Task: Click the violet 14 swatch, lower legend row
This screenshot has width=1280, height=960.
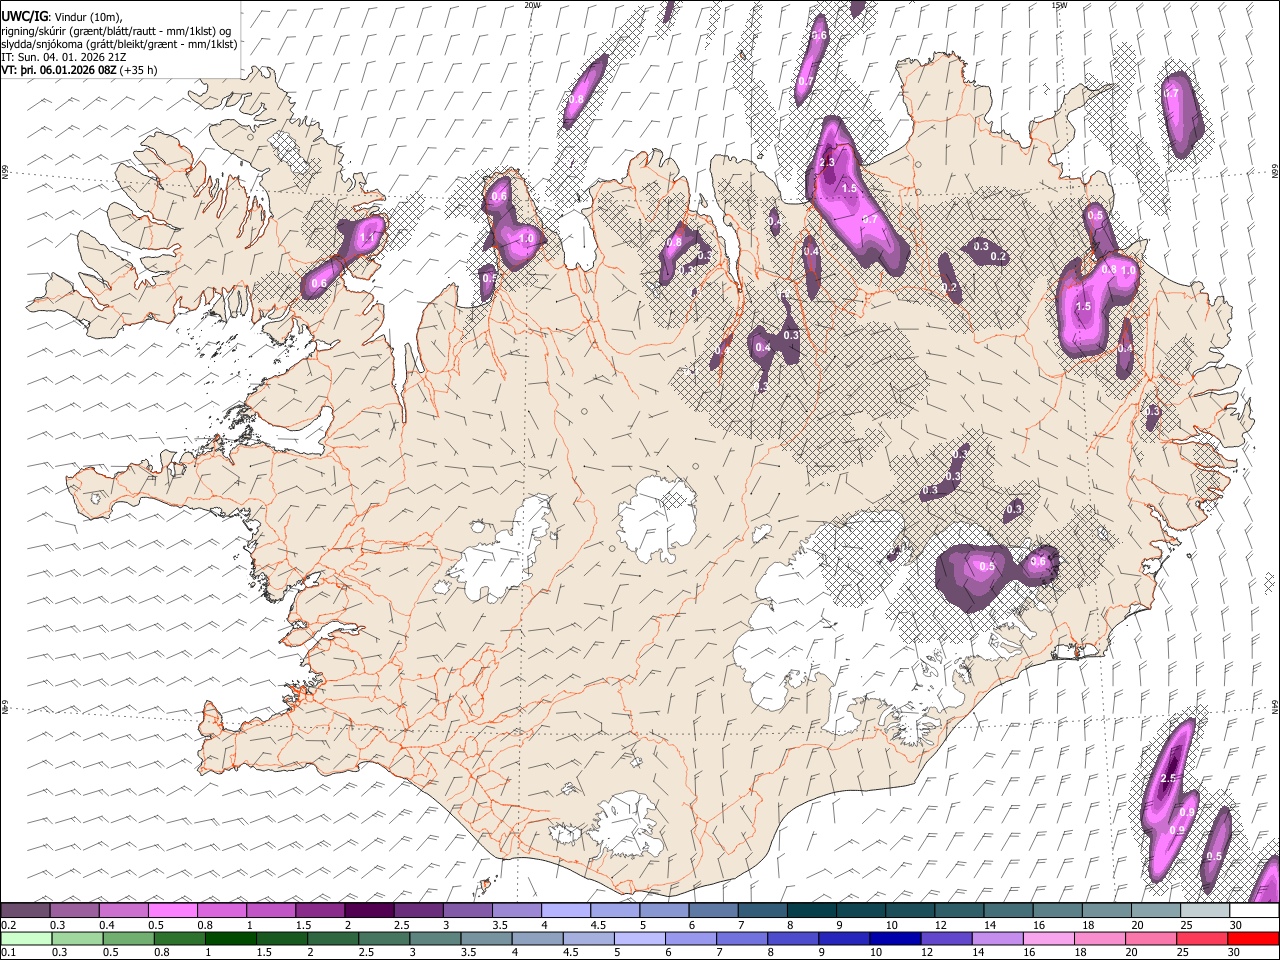Action: tap(998, 938)
